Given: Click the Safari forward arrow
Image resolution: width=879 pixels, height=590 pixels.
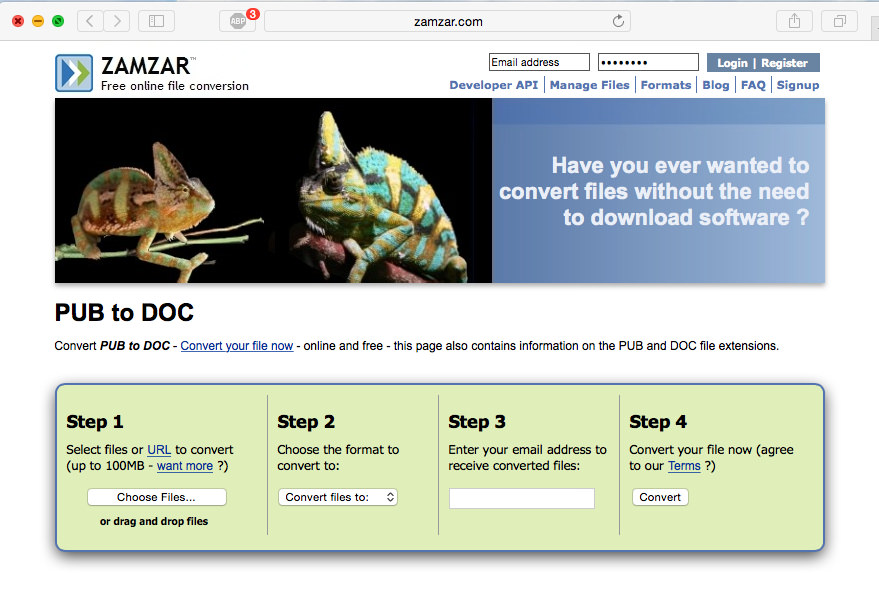Looking at the screenshot, I should click(x=117, y=21).
